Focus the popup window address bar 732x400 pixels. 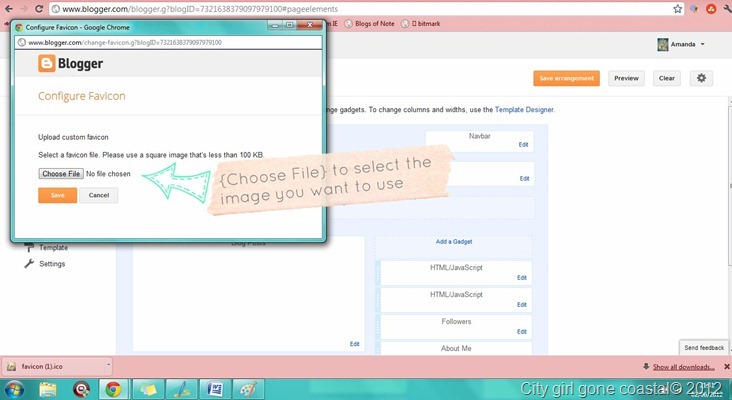pyautogui.click(x=168, y=42)
